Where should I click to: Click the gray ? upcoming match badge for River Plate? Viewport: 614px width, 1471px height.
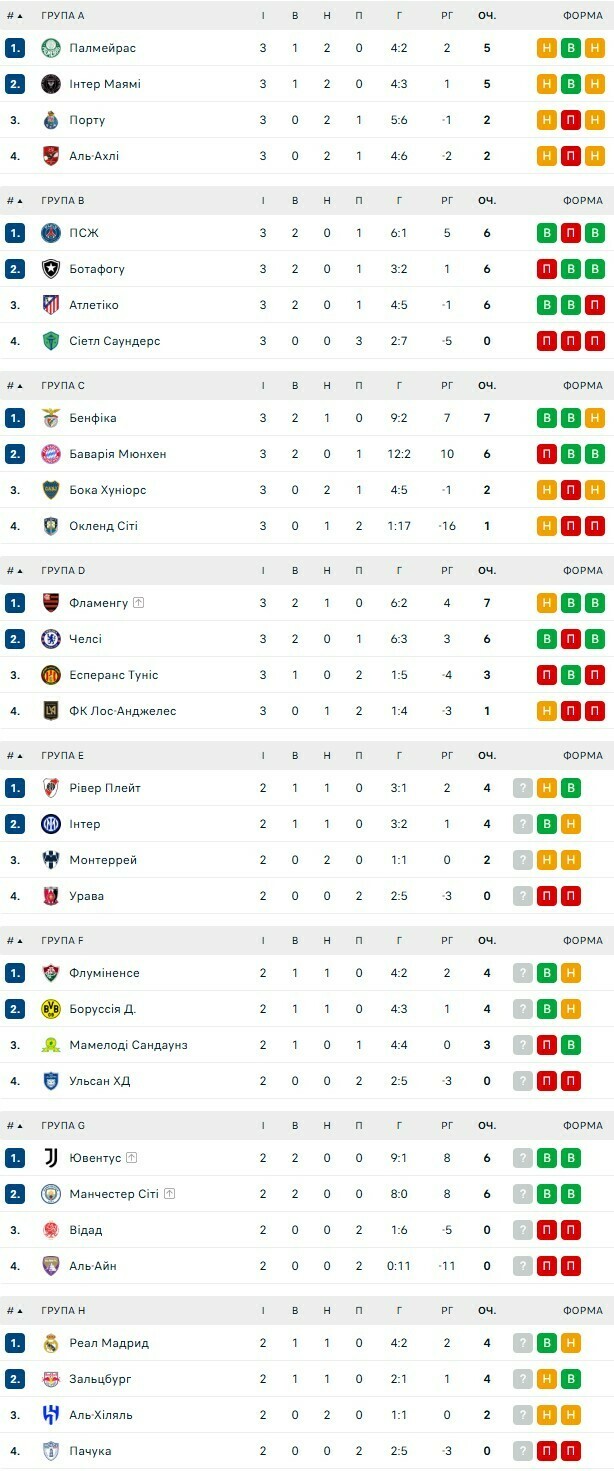click(523, 788)
